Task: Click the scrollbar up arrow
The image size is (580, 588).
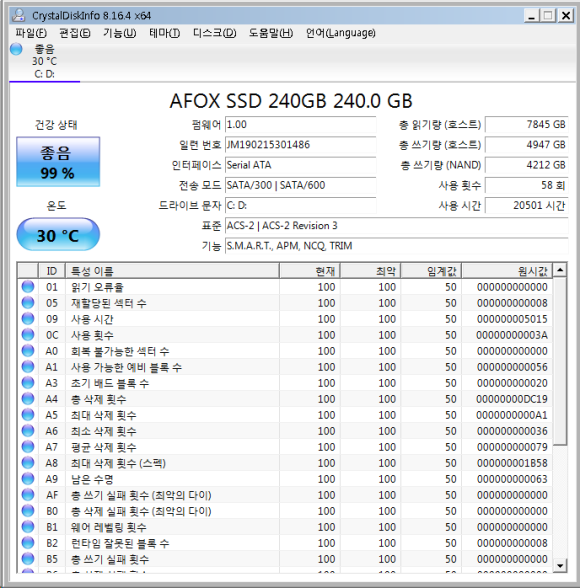Action: pos(560,270)
